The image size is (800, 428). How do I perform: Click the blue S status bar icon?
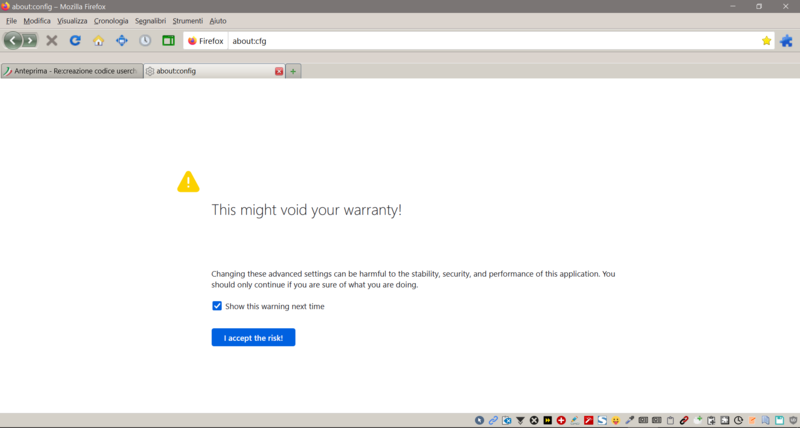click(x=602, y=420)
